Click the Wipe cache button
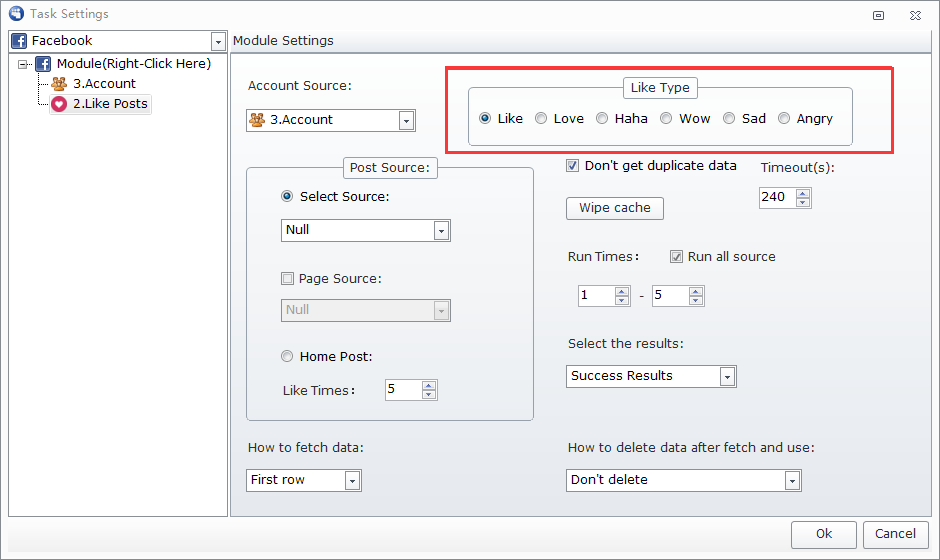Screen dimensions: 940x560 [614, 208]
